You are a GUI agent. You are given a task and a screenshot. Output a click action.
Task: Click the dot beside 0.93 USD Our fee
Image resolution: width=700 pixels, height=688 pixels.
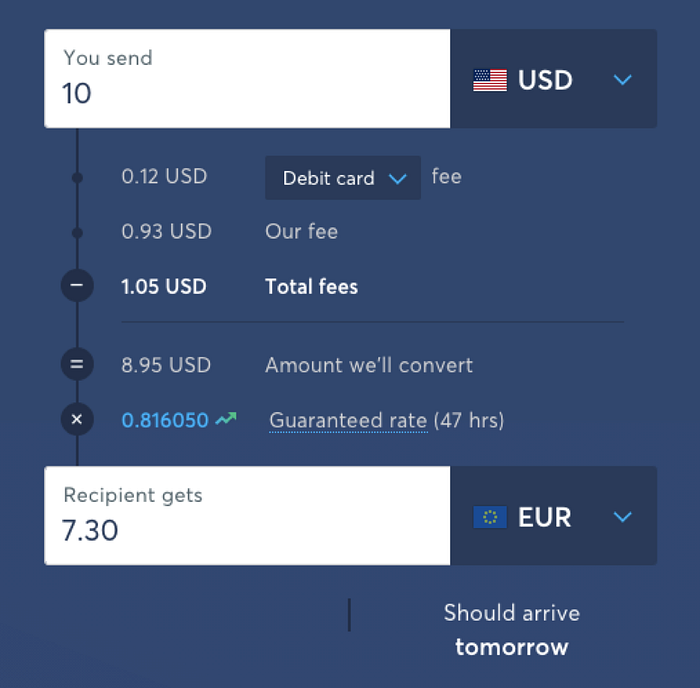pos(77,233)
